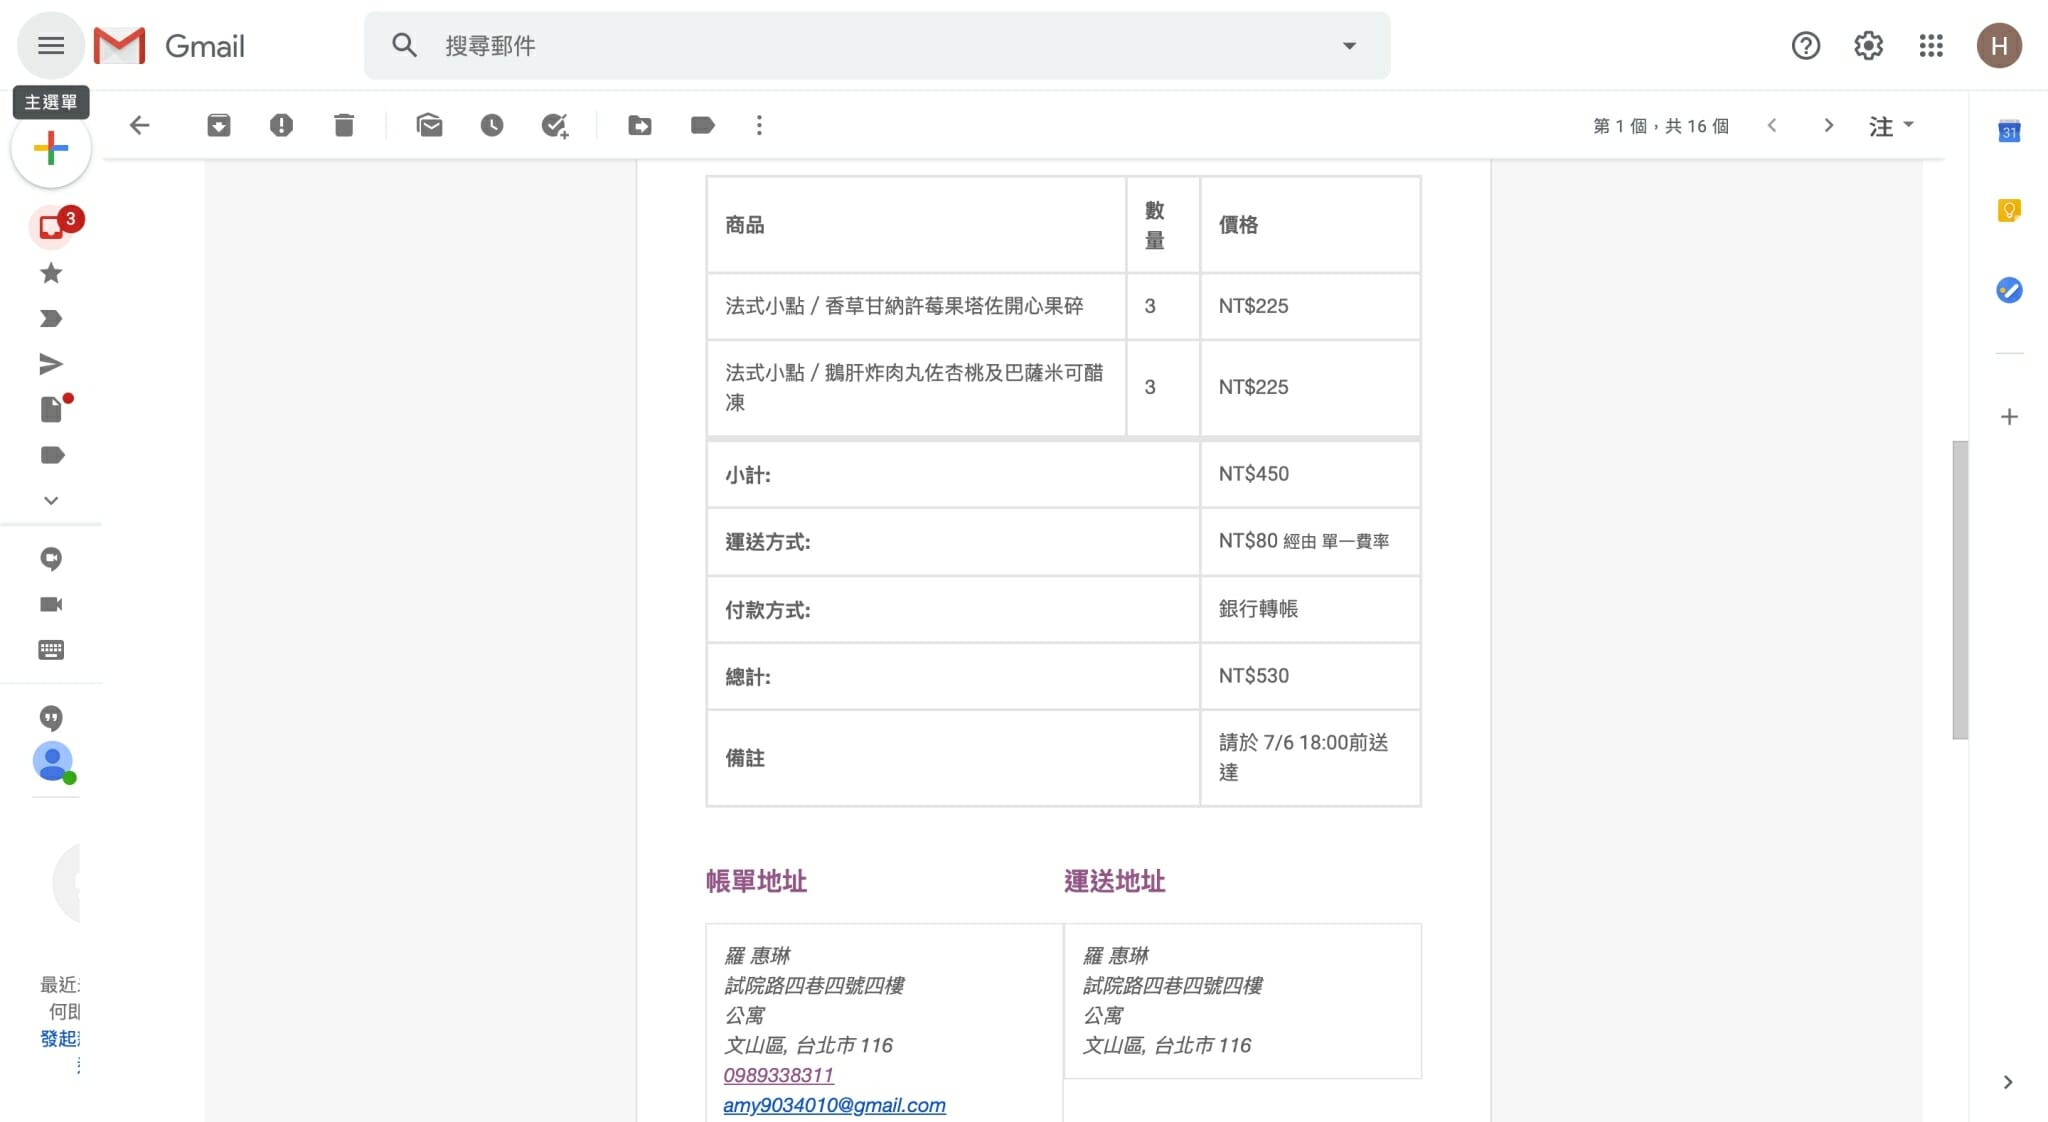
Task: Snooze this email with clock icon
Action: click(x=492, y=125)
